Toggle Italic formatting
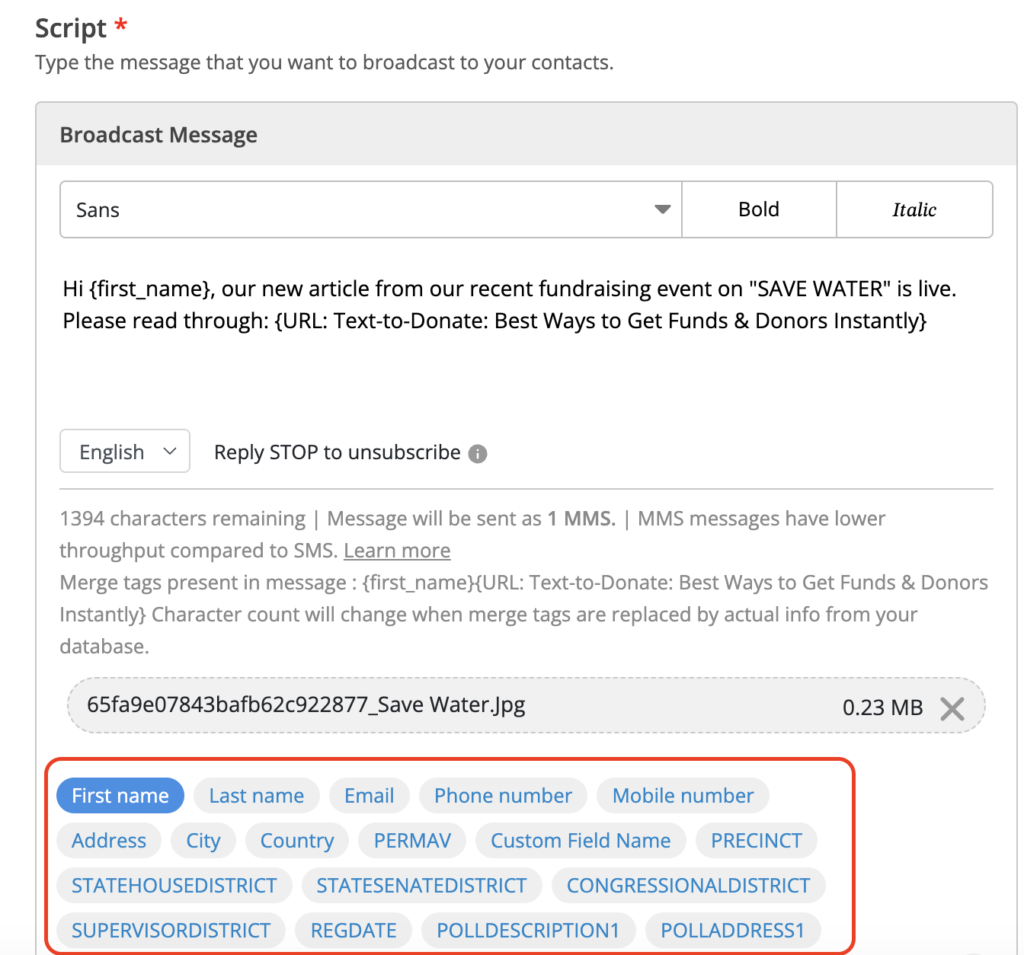This screenshot has width=1024, height=955. pos(914,210)
